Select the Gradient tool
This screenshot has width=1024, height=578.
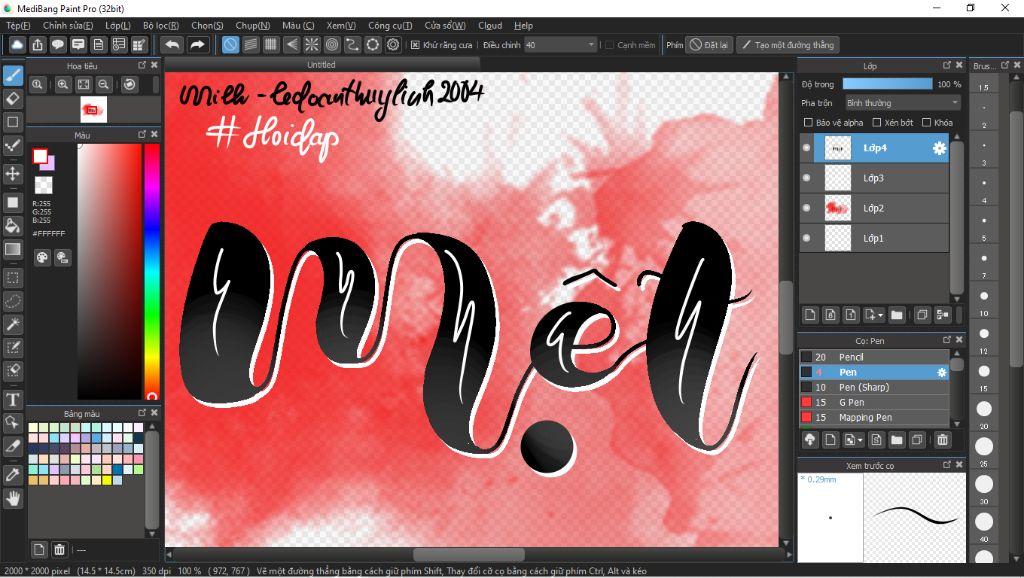[x=12, y=249]
